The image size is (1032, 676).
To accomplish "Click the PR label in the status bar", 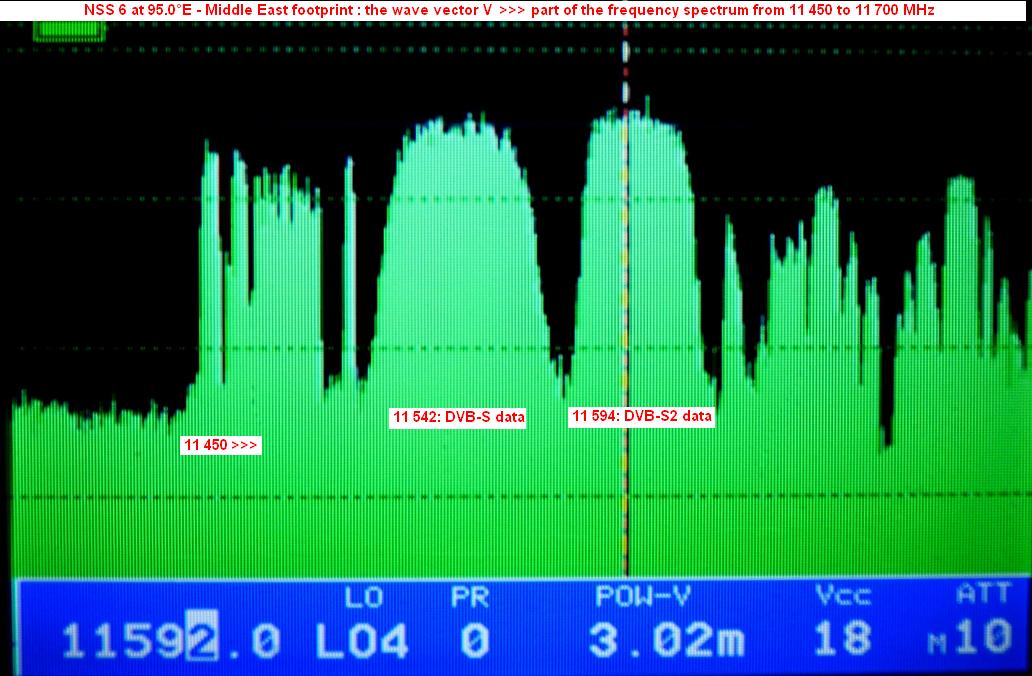I will [x=468, y=597].
